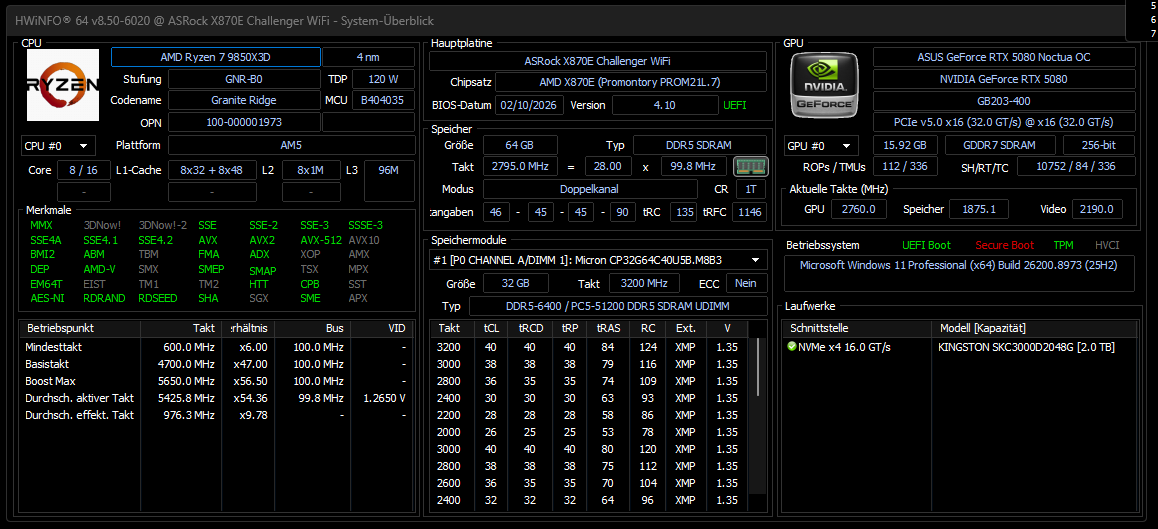This screenshot has width=1158, height=529.
Task: Click the red Secure Boot label
Action: [x=1004, y=245]
